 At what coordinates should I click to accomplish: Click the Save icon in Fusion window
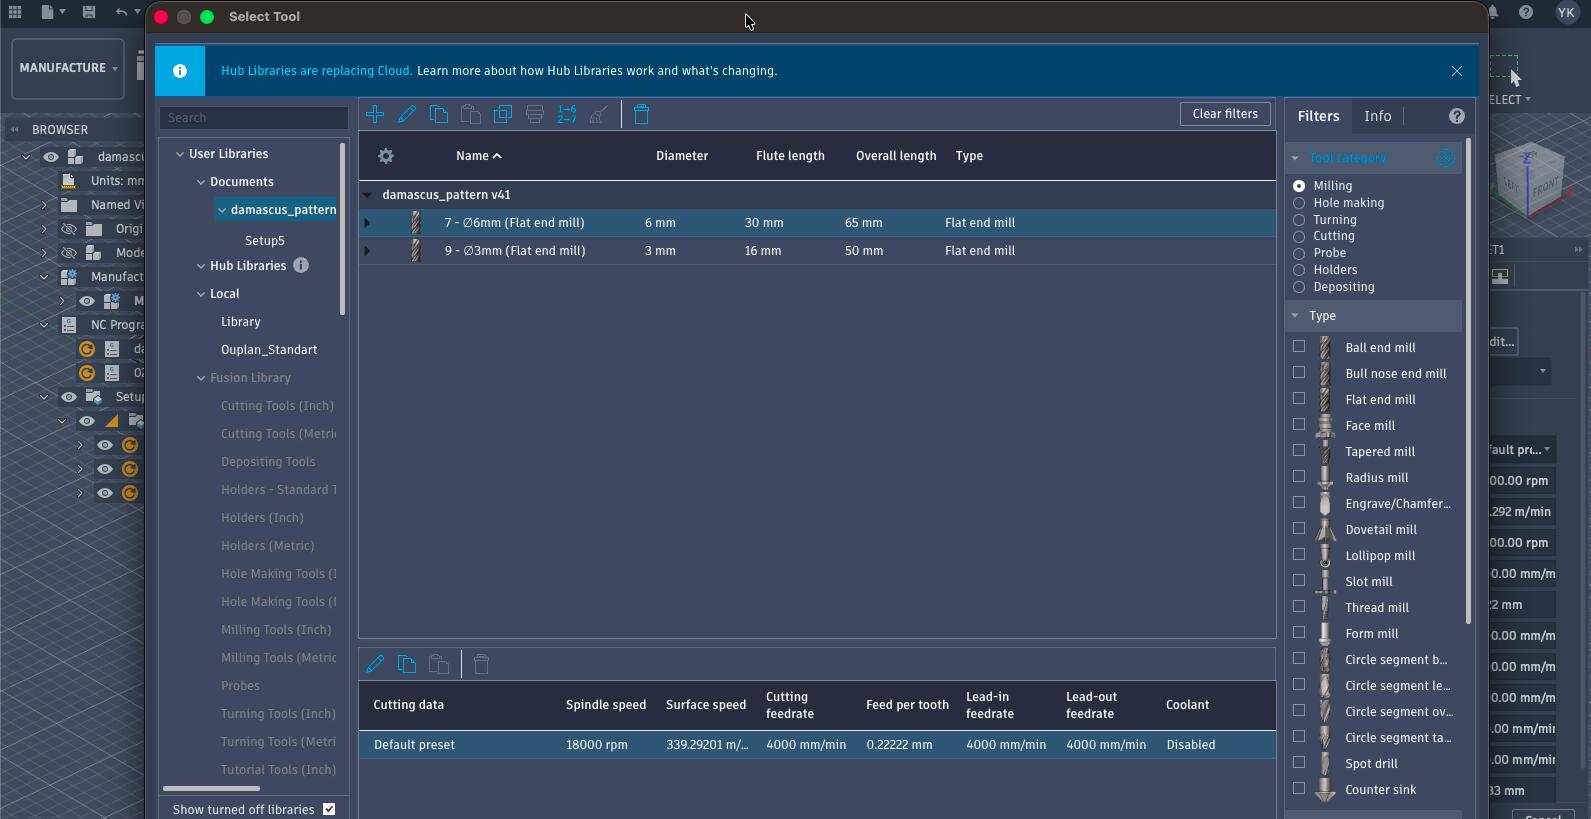pos(89,12)
